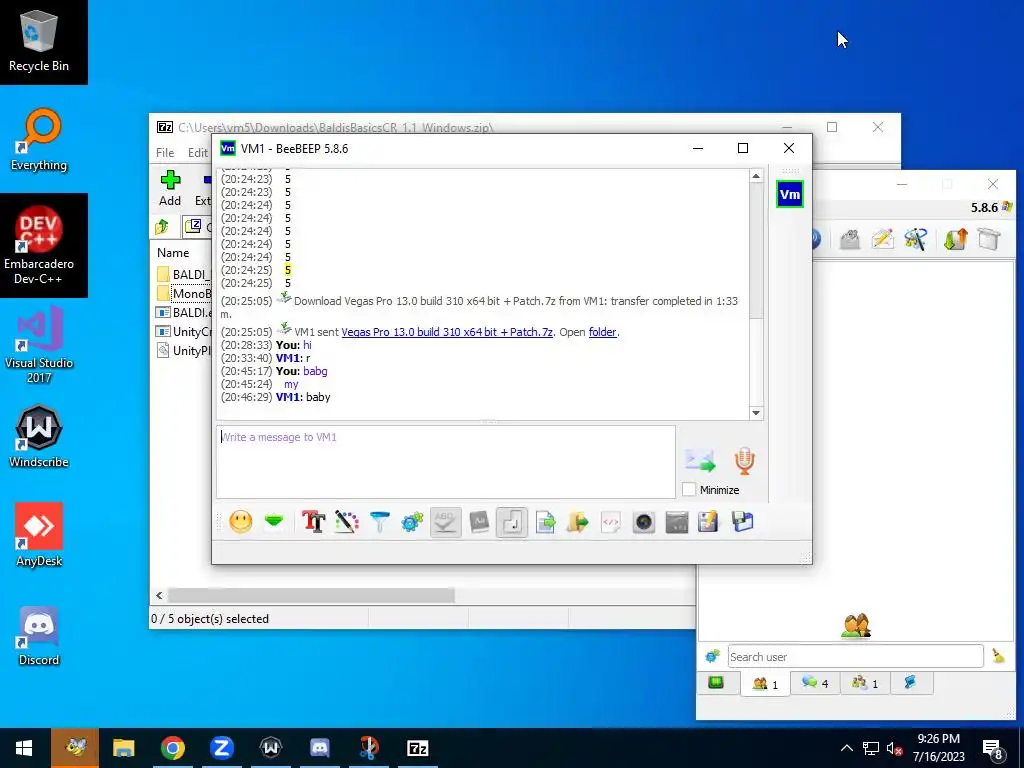Click the mailbox icon in BeeBEEP main toolbar

[x=850, y=239]
